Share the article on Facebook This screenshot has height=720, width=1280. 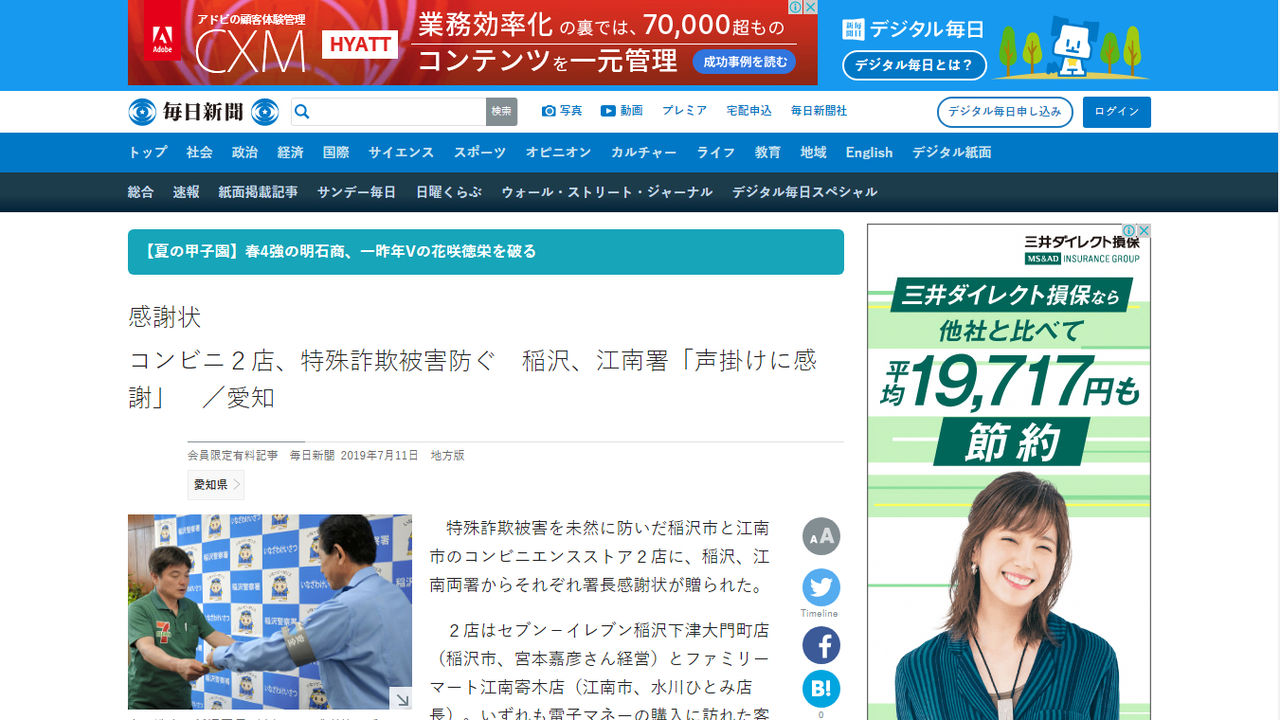[821, 646]
